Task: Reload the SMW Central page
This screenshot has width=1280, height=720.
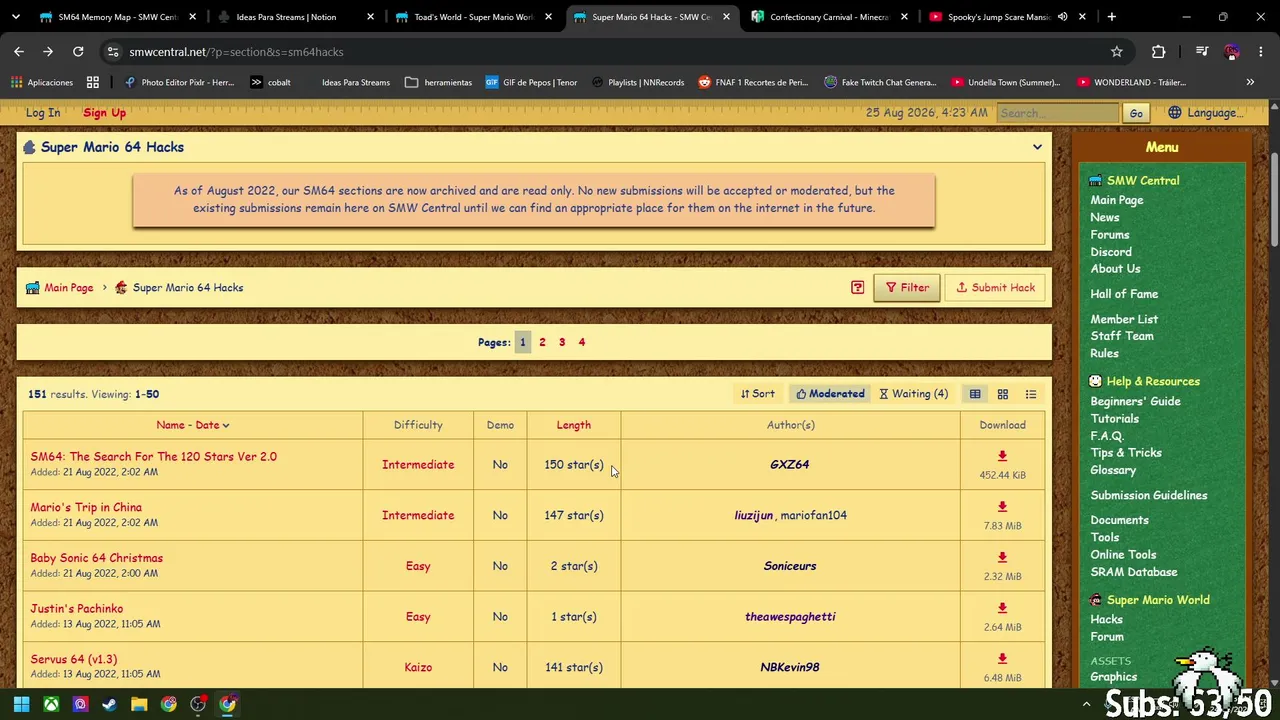Action: coord(78,52)
